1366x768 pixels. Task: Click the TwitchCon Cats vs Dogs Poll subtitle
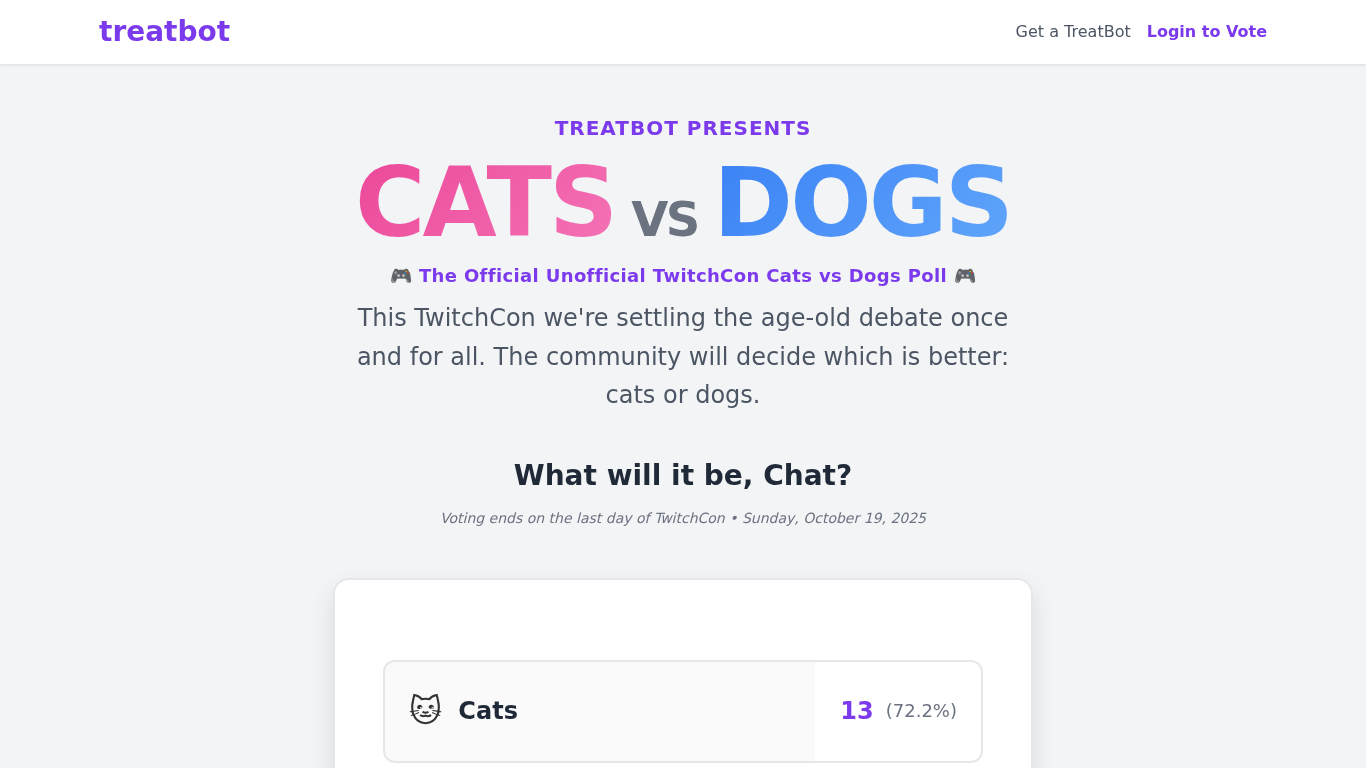coord(683,276)
